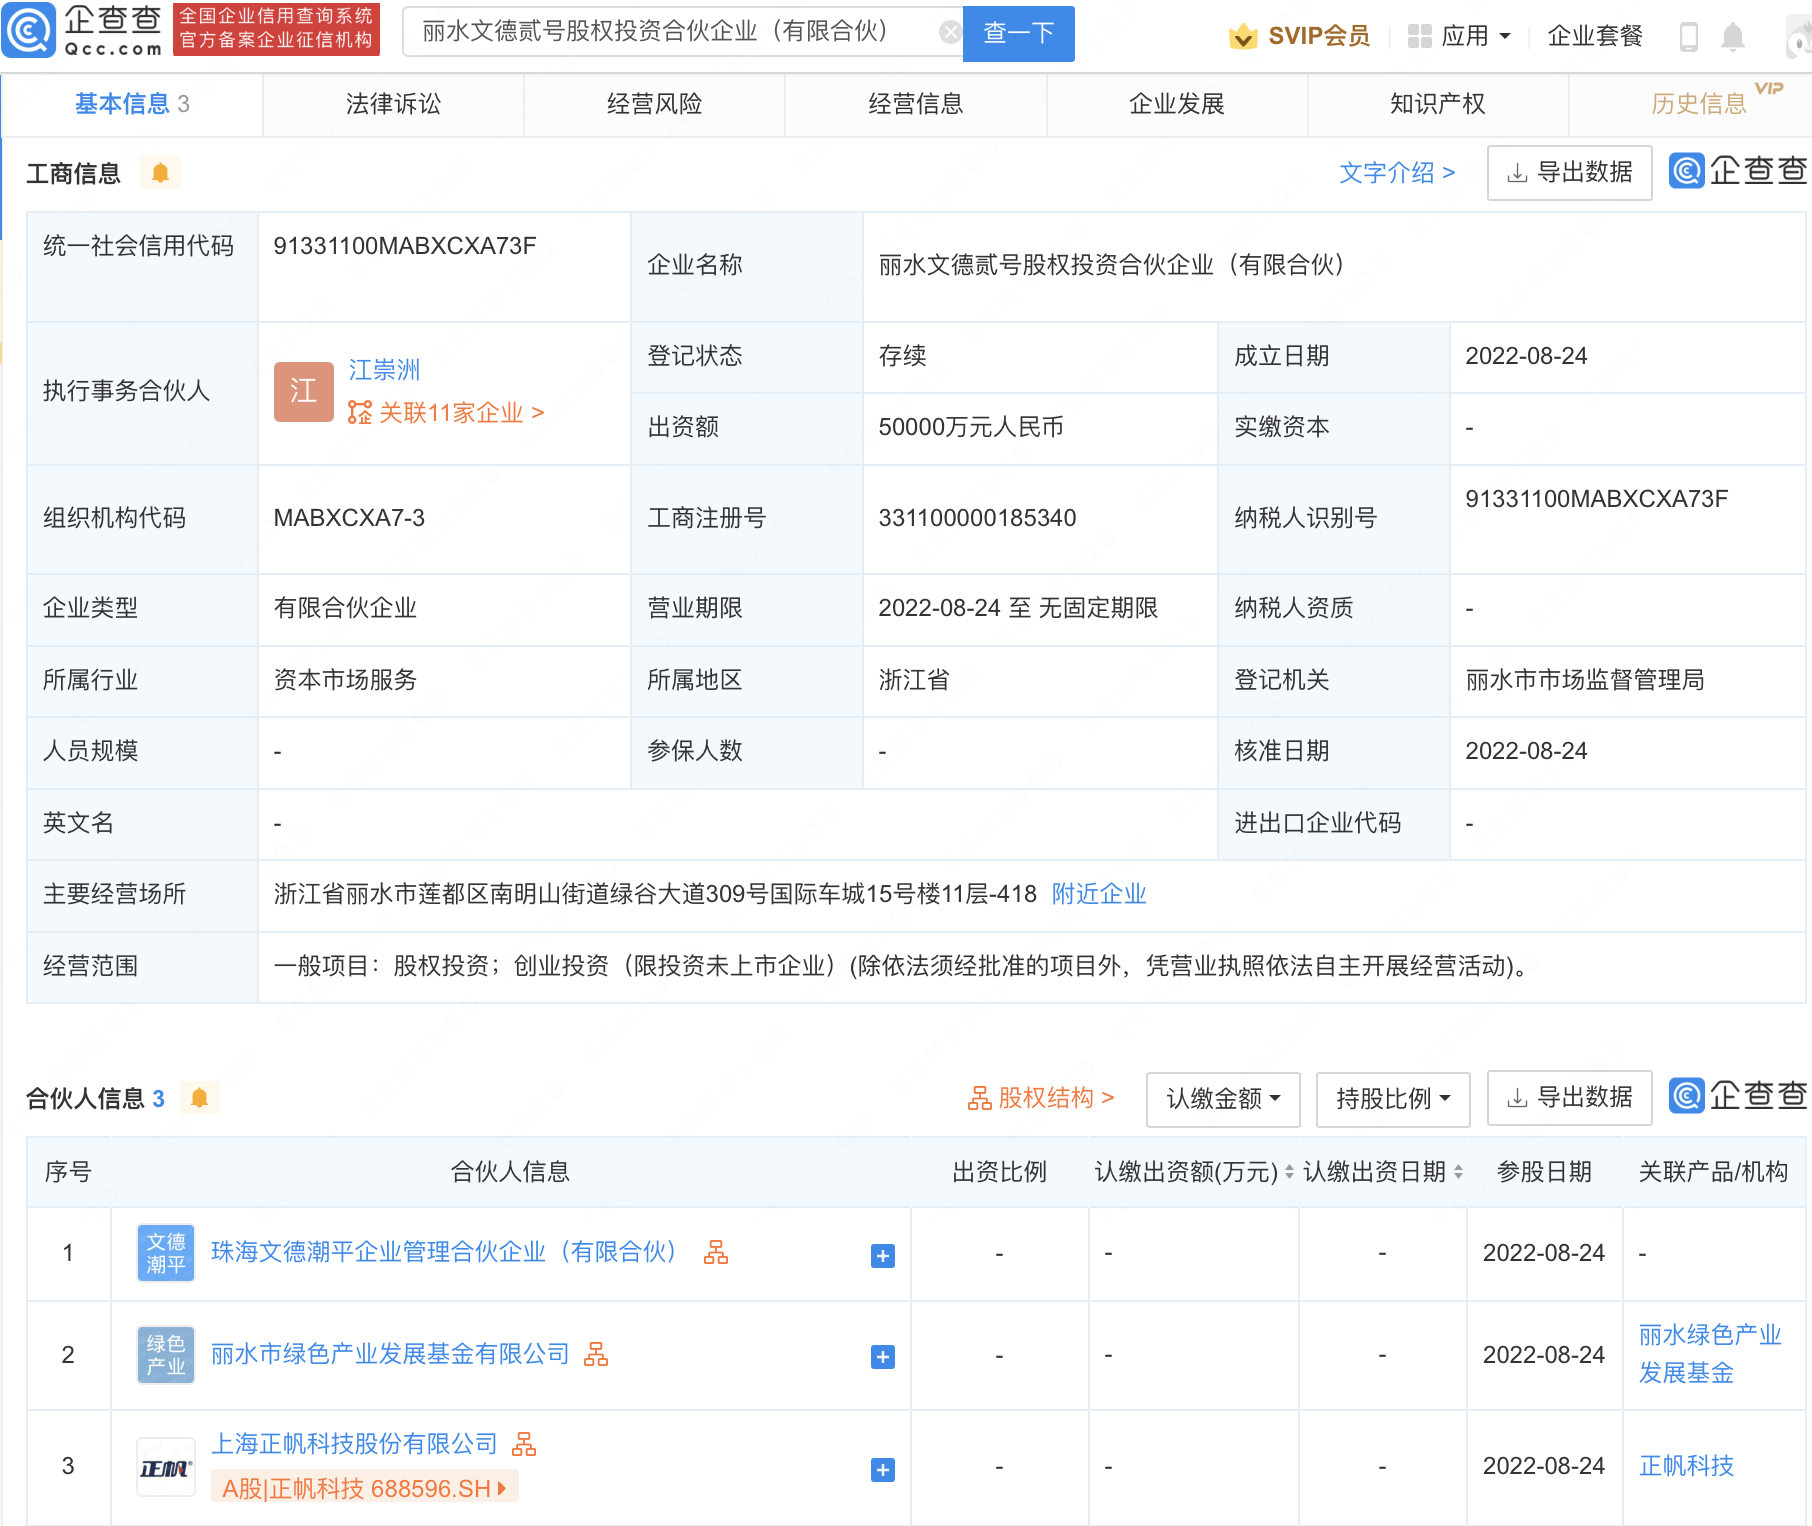Switch to the 知识产权 tab
Image resolution: width=1812 pixels, height=1526 pixels.
tap(1438, 104)
